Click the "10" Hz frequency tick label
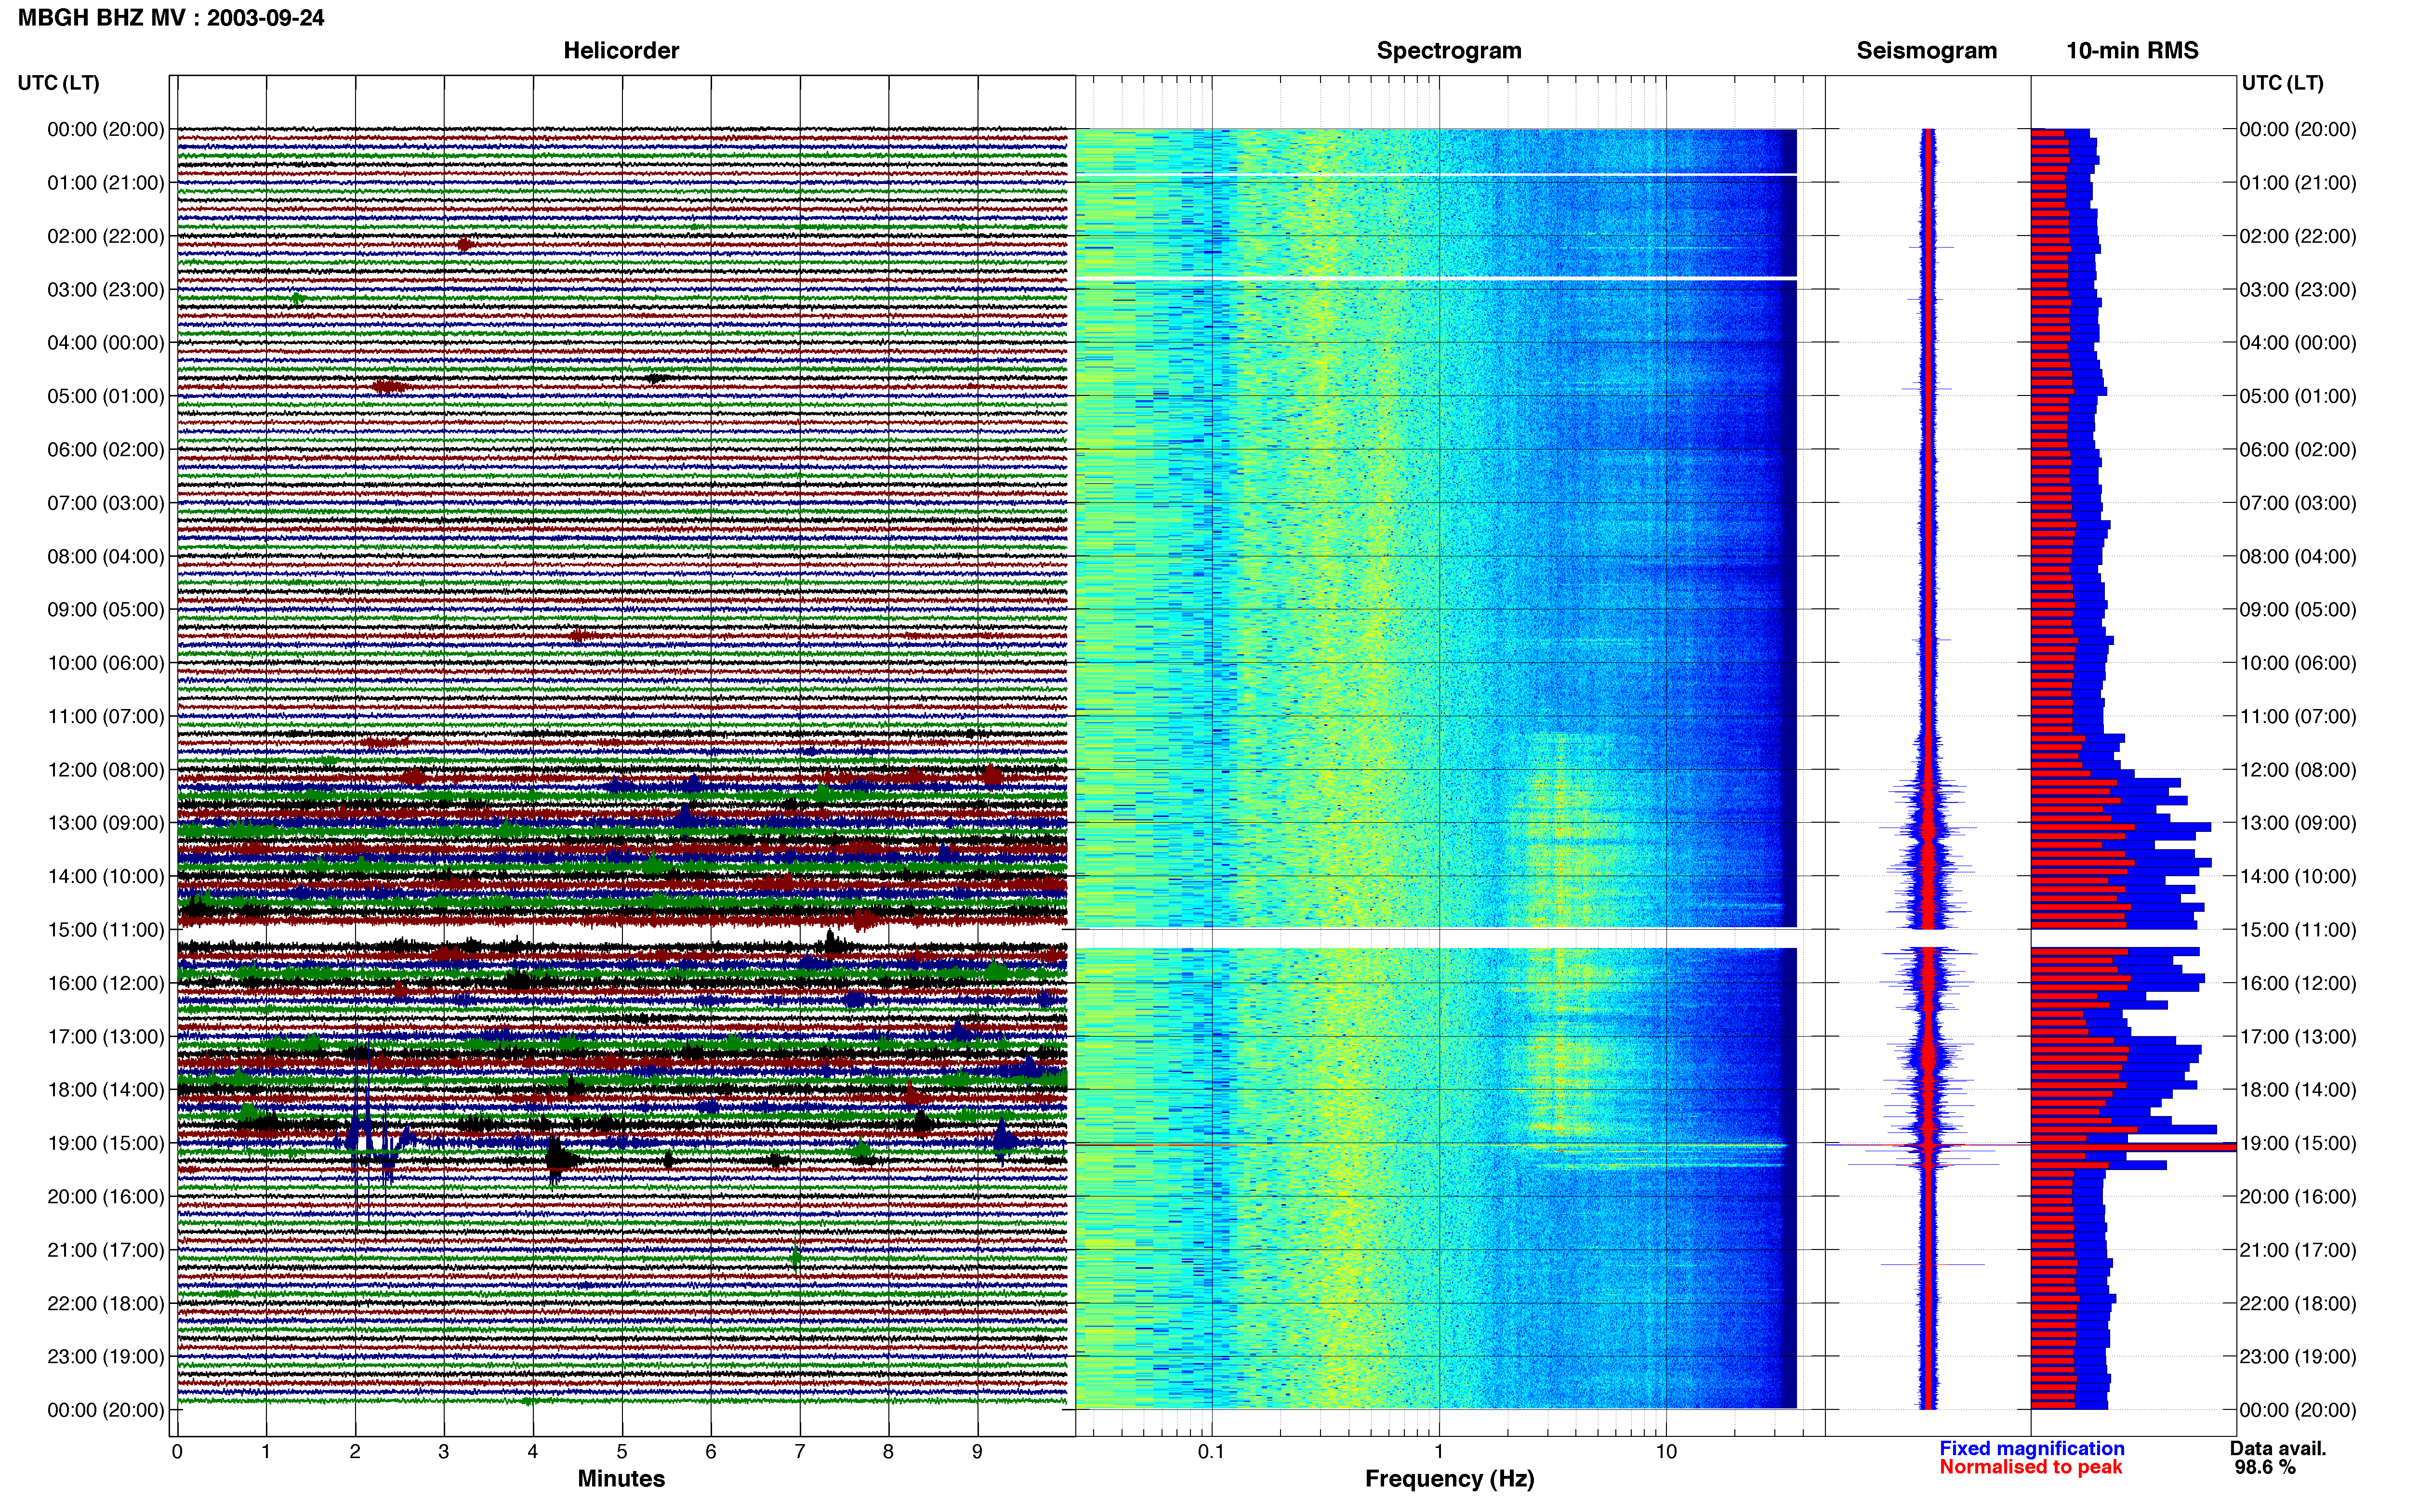Image resolution: width=2418 pixels, height=1512 pixels. 1666,1452
